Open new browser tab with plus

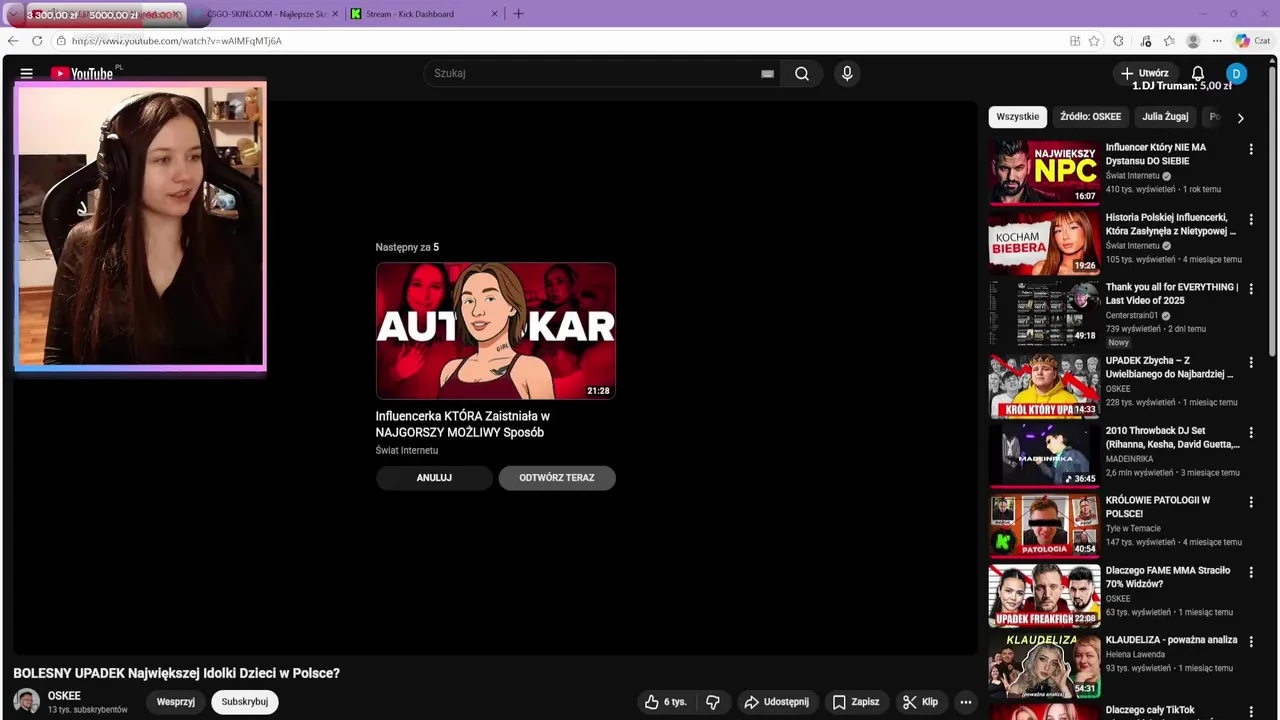[x=518, y=14]
